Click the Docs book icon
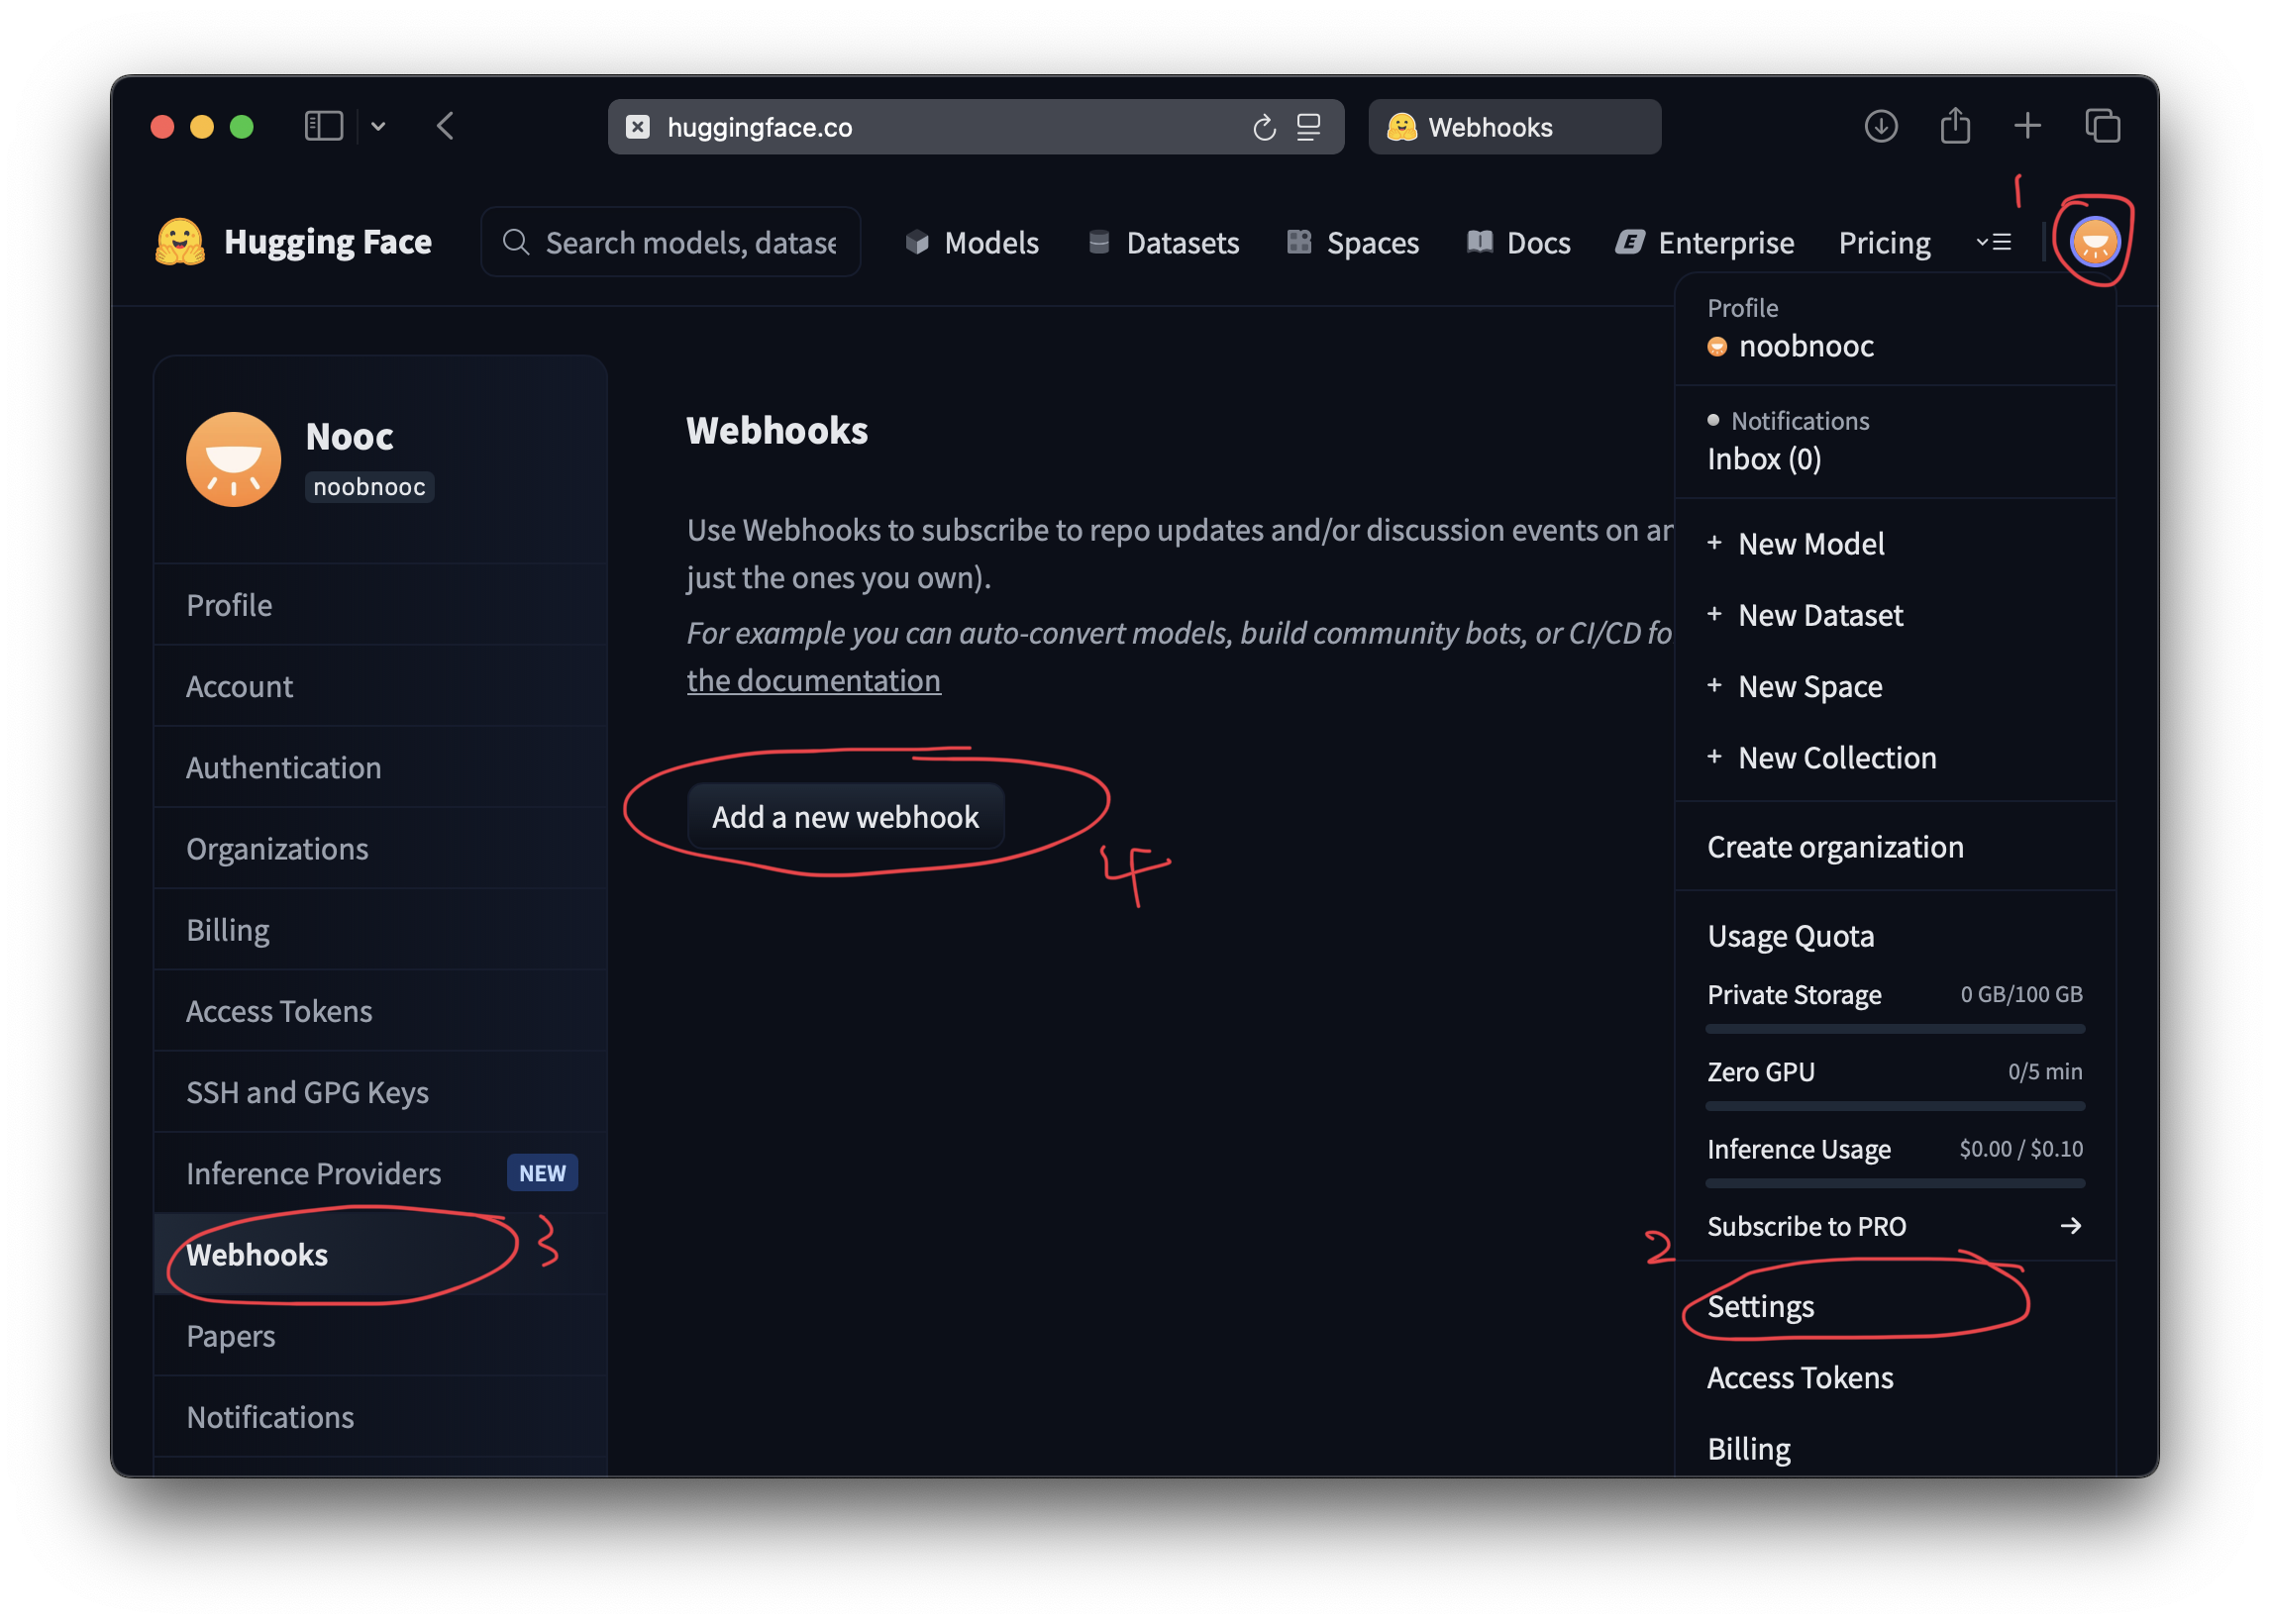 coord(1479,242)
